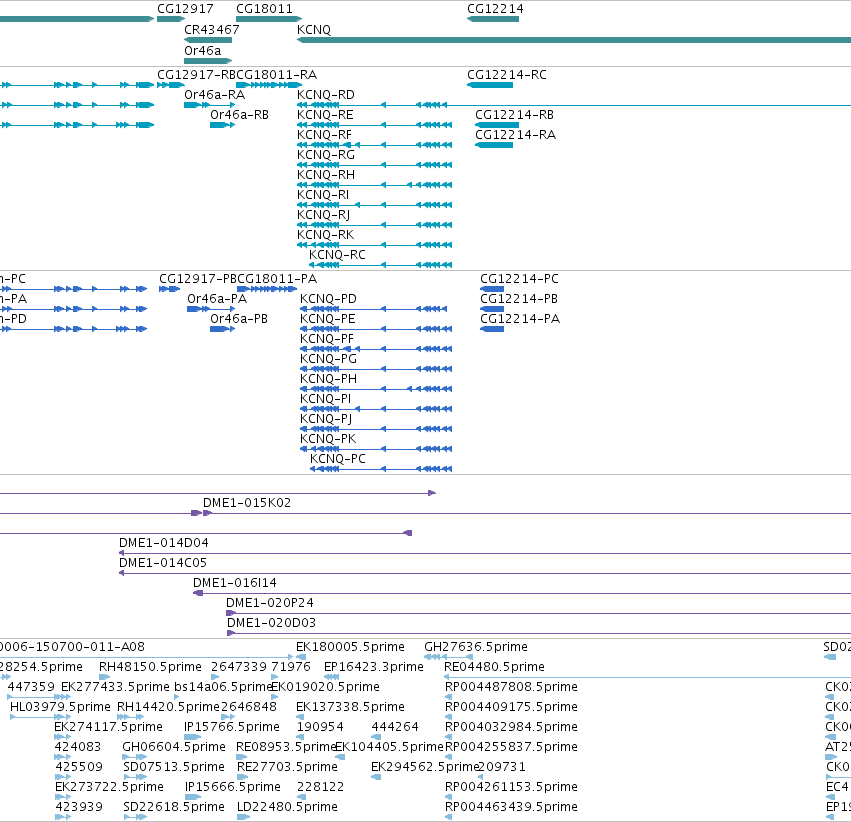Select transcript KCNQ-RJ
Image resolution: width=851 pixels, height=822 pixels.
(x=323, y=215)
